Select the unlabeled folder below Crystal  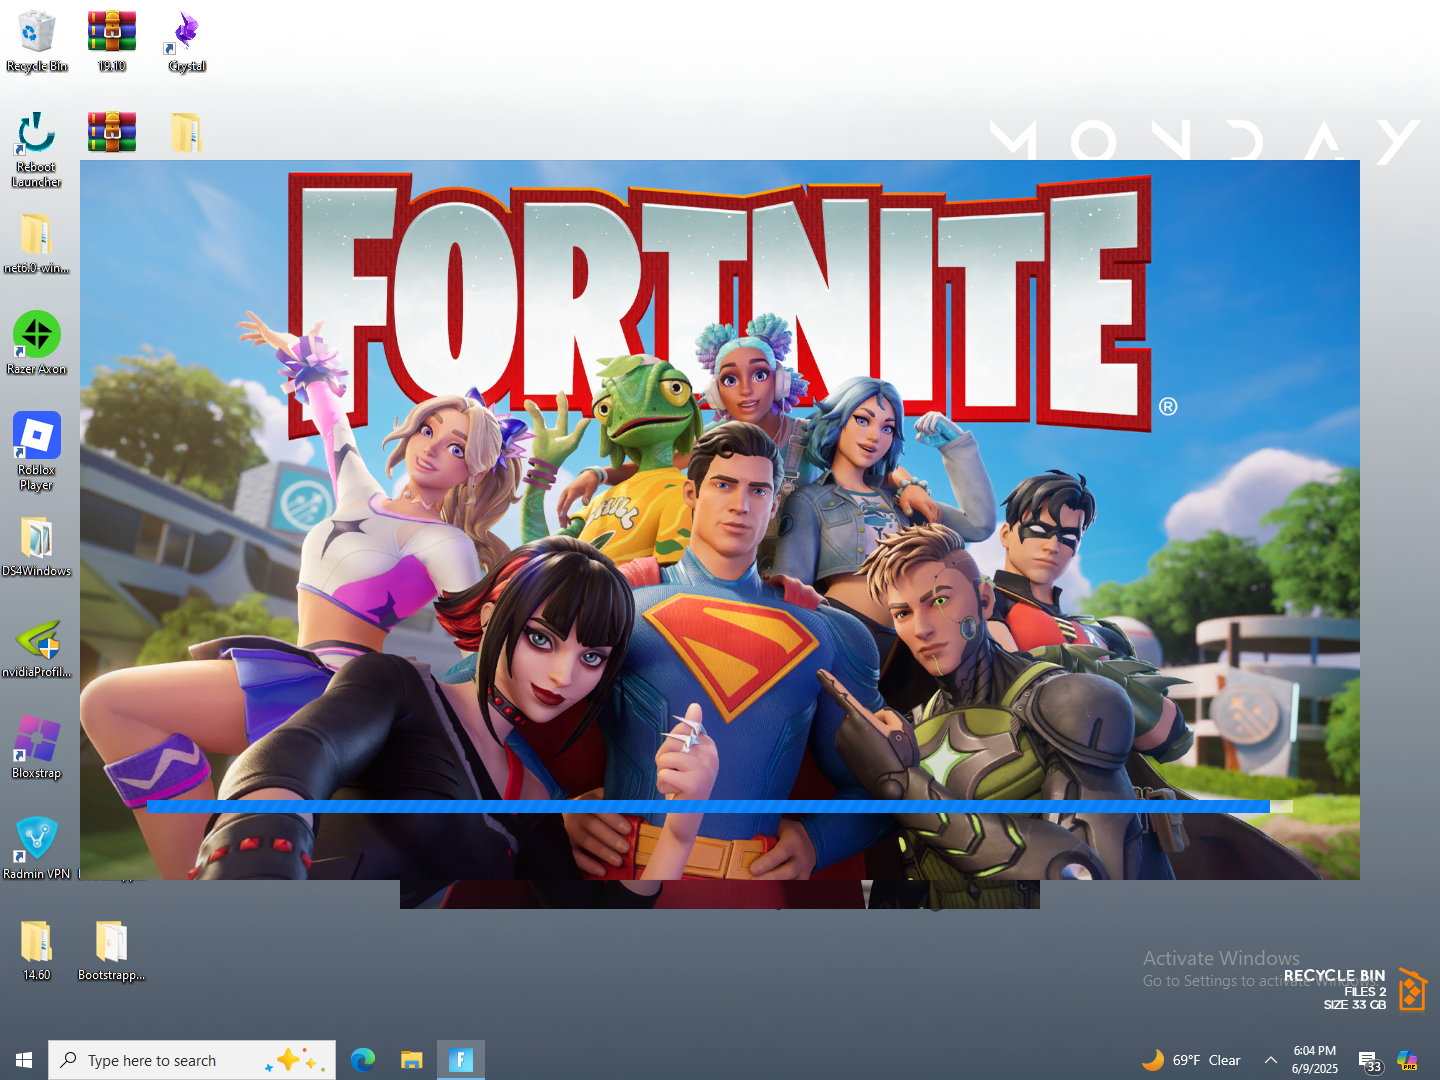(187, 132)
